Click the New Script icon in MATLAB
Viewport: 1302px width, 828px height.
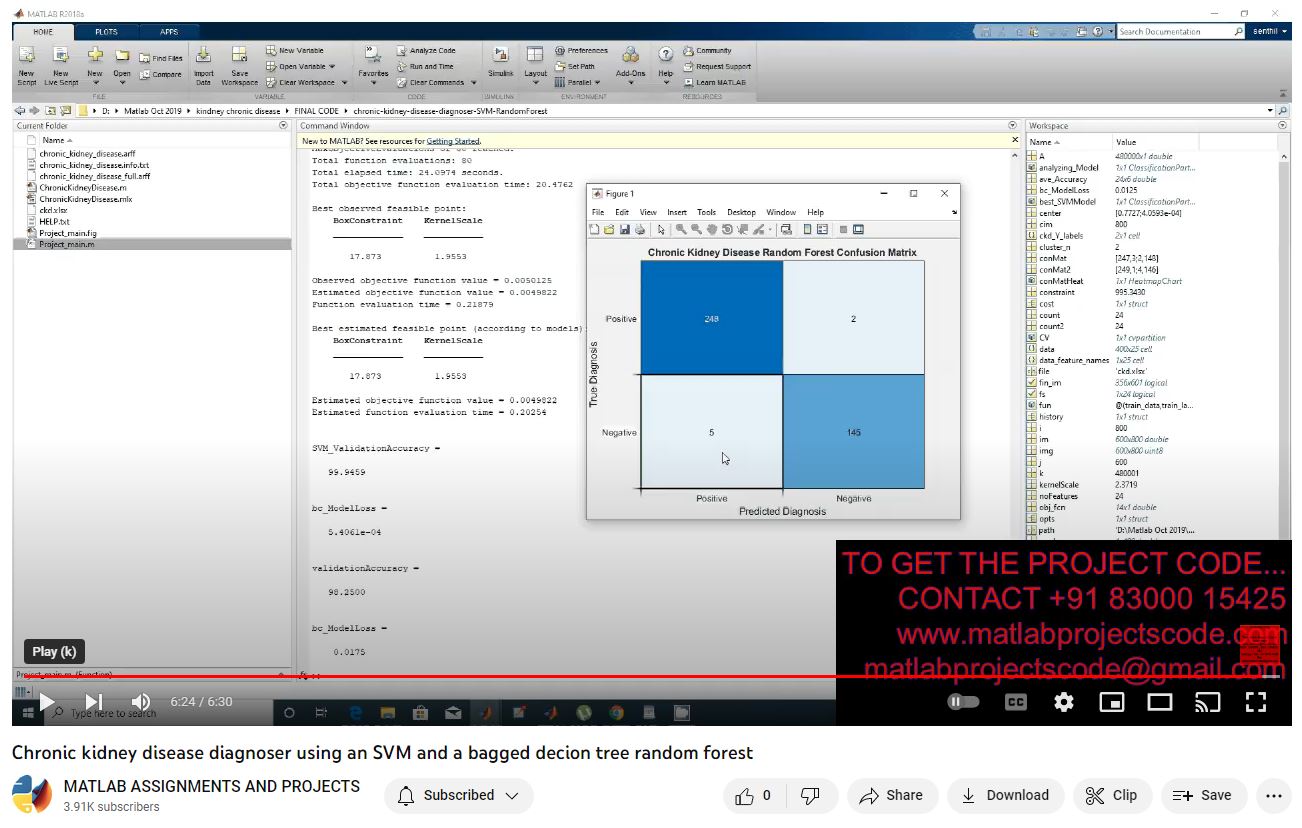[27, 57]
